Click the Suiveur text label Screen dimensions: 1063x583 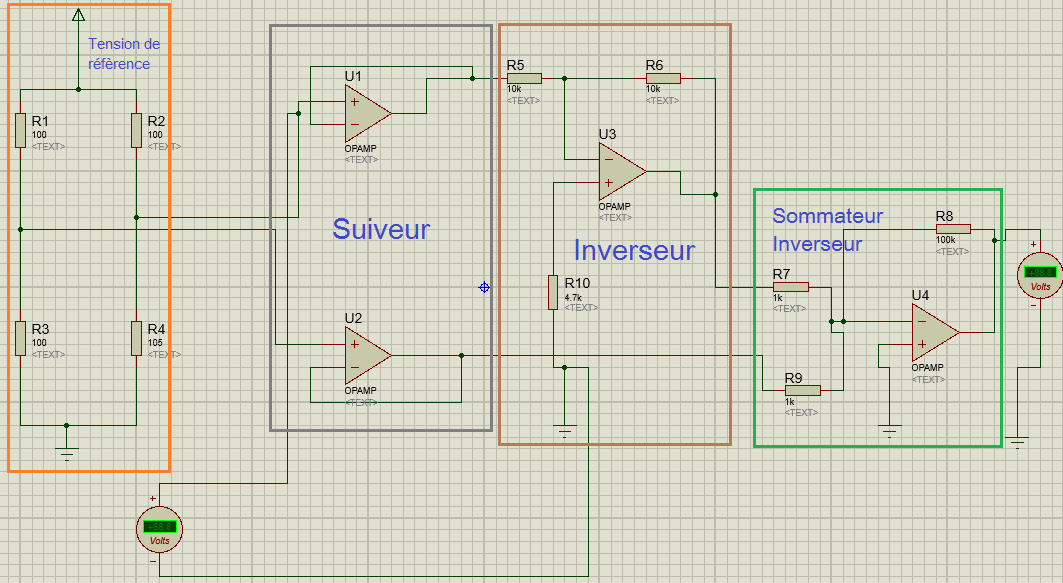click(x=381, y=229)
